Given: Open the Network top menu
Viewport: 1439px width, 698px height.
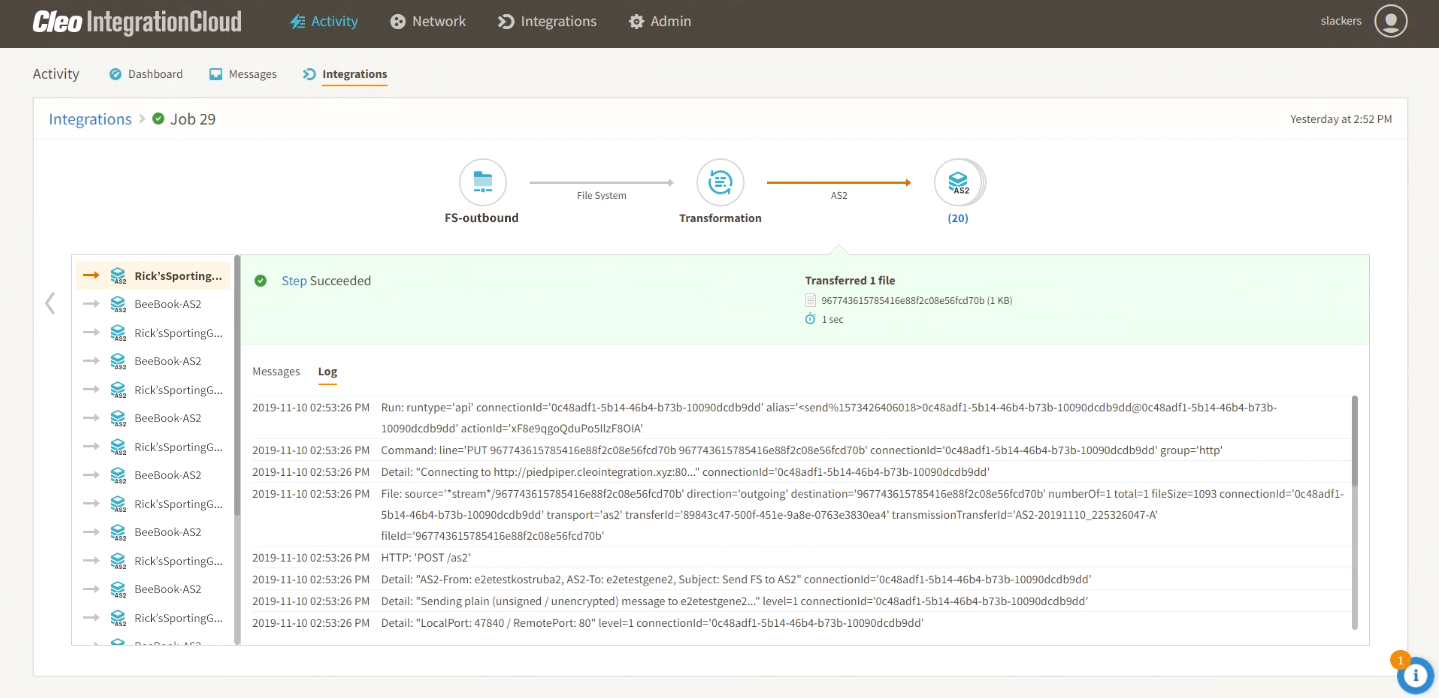Looking at the screenshot, I should click(428, 21).
